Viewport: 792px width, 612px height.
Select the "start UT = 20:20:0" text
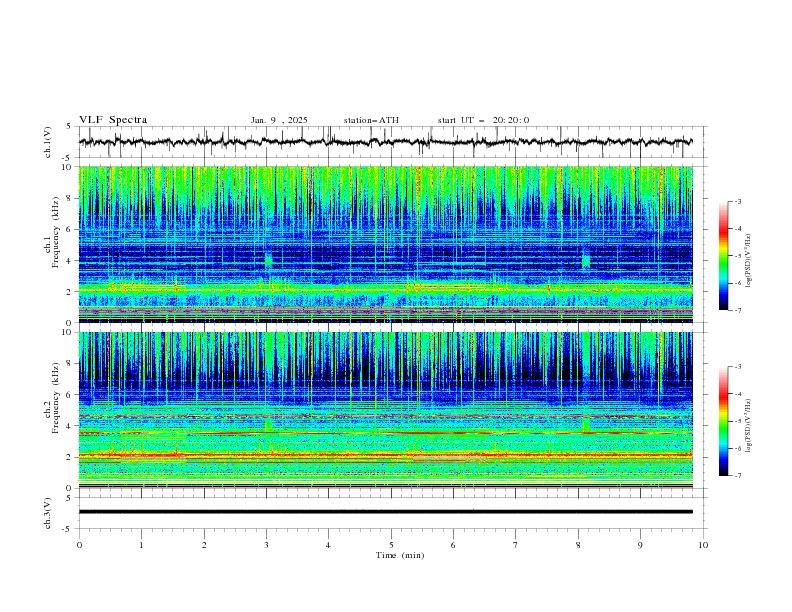point(483,120)
